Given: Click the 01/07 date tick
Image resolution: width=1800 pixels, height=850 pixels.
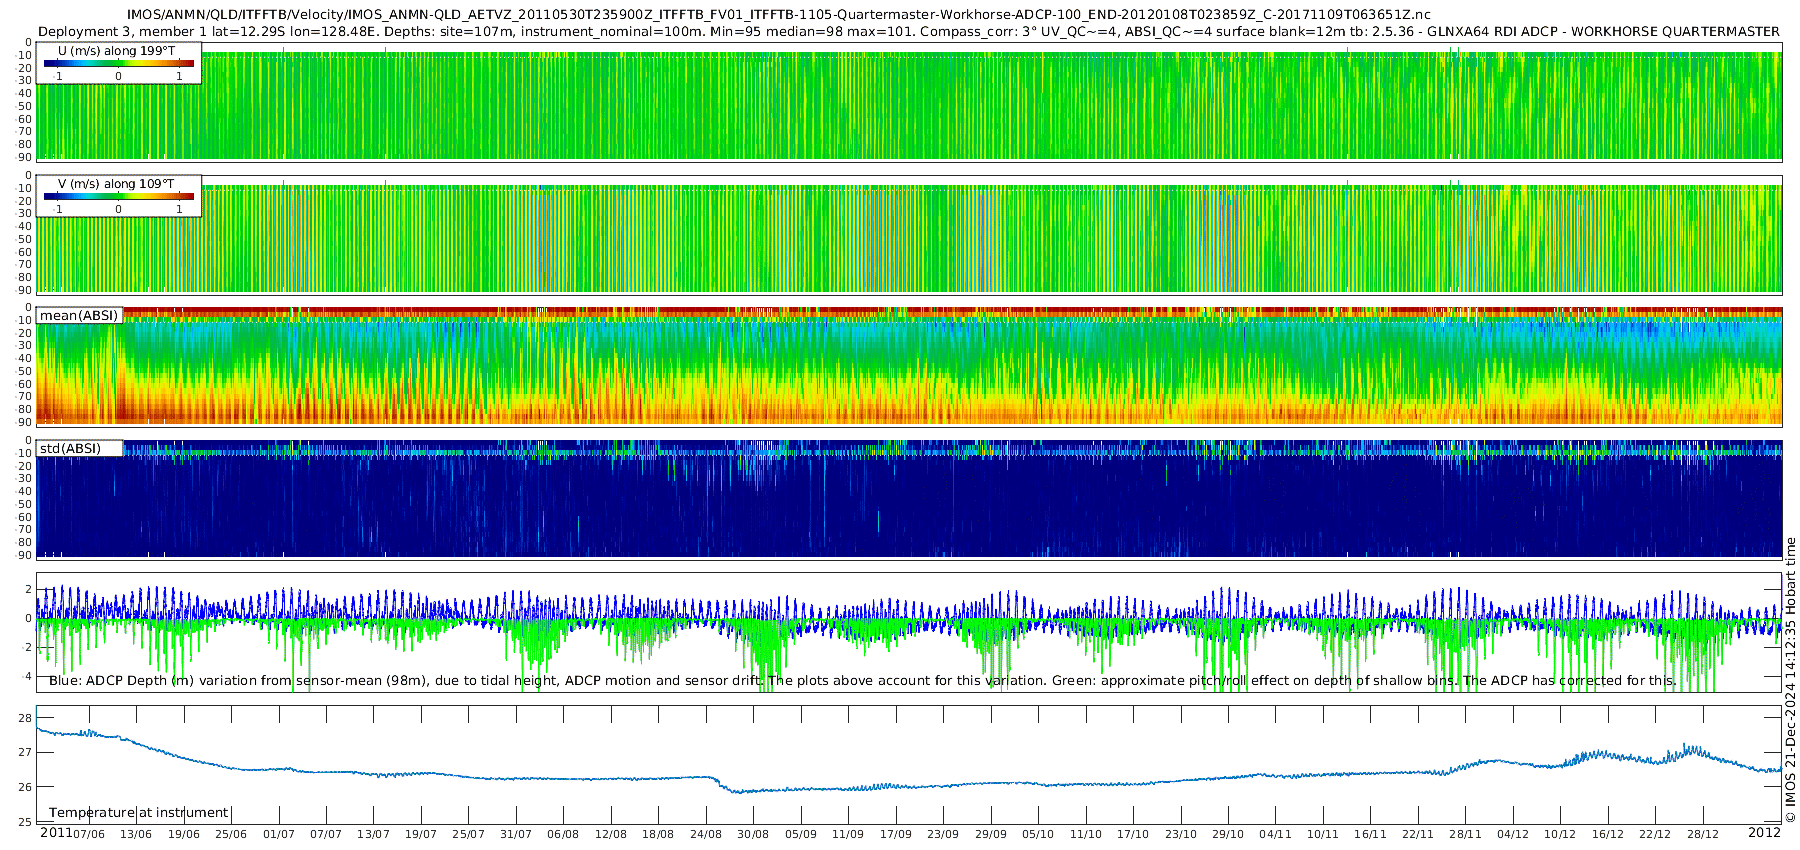Looking at the screenshot, I should (279, 834).
